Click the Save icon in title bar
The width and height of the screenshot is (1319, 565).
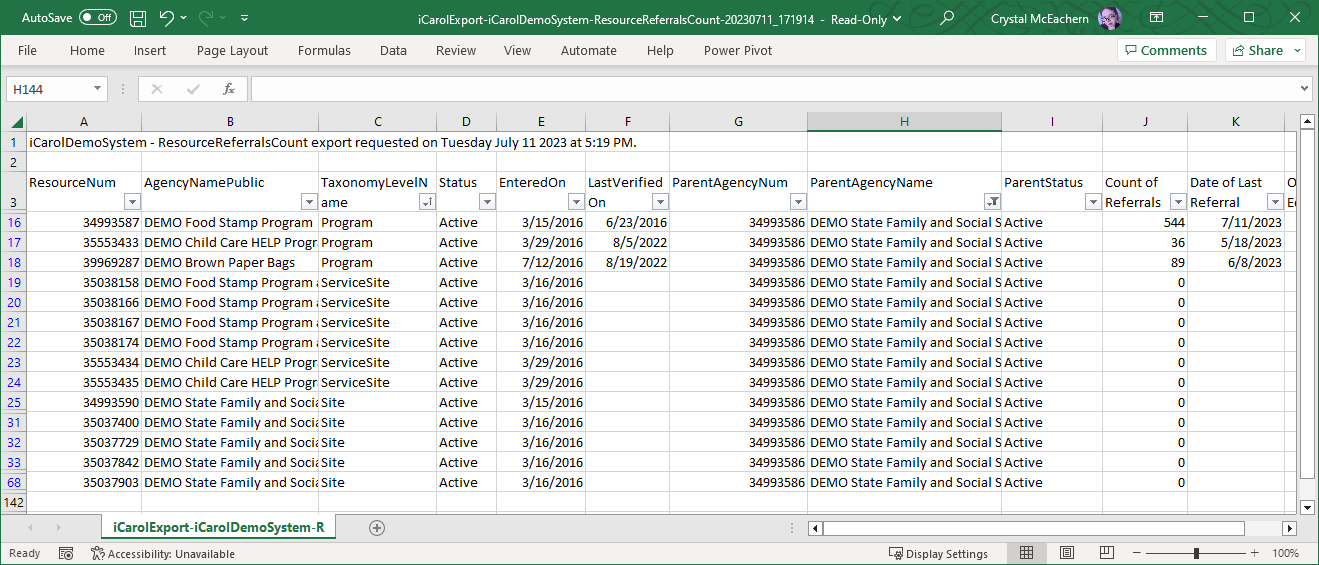tap(138, 18)
